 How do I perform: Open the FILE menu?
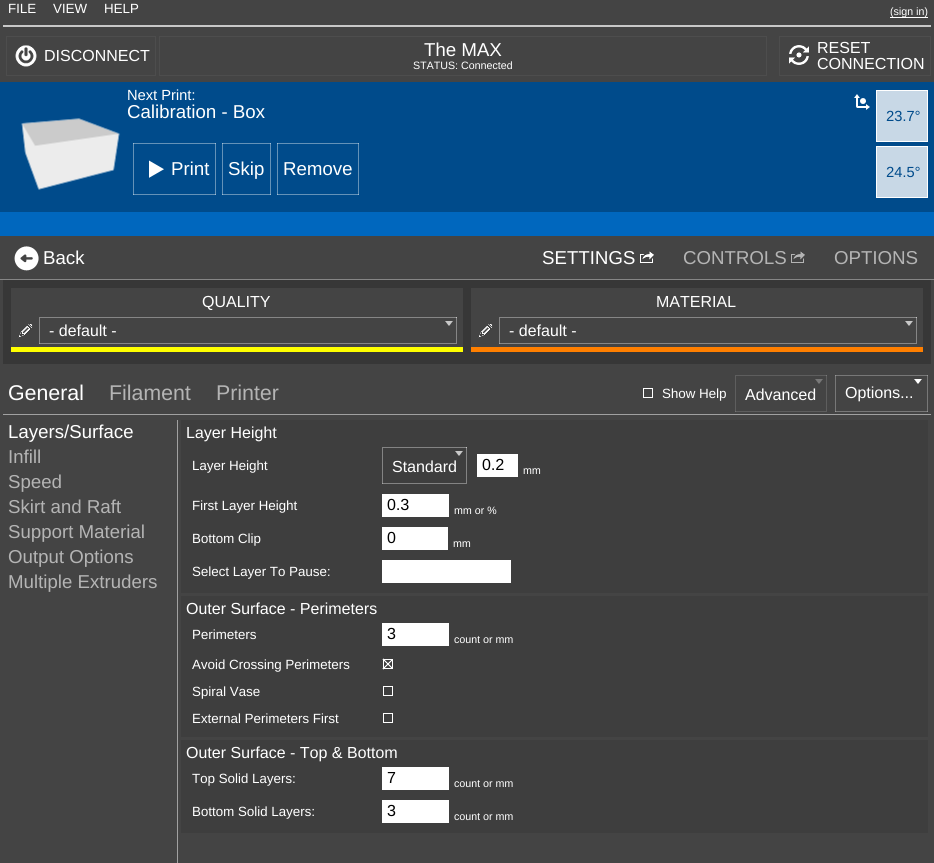coord(22,9)
